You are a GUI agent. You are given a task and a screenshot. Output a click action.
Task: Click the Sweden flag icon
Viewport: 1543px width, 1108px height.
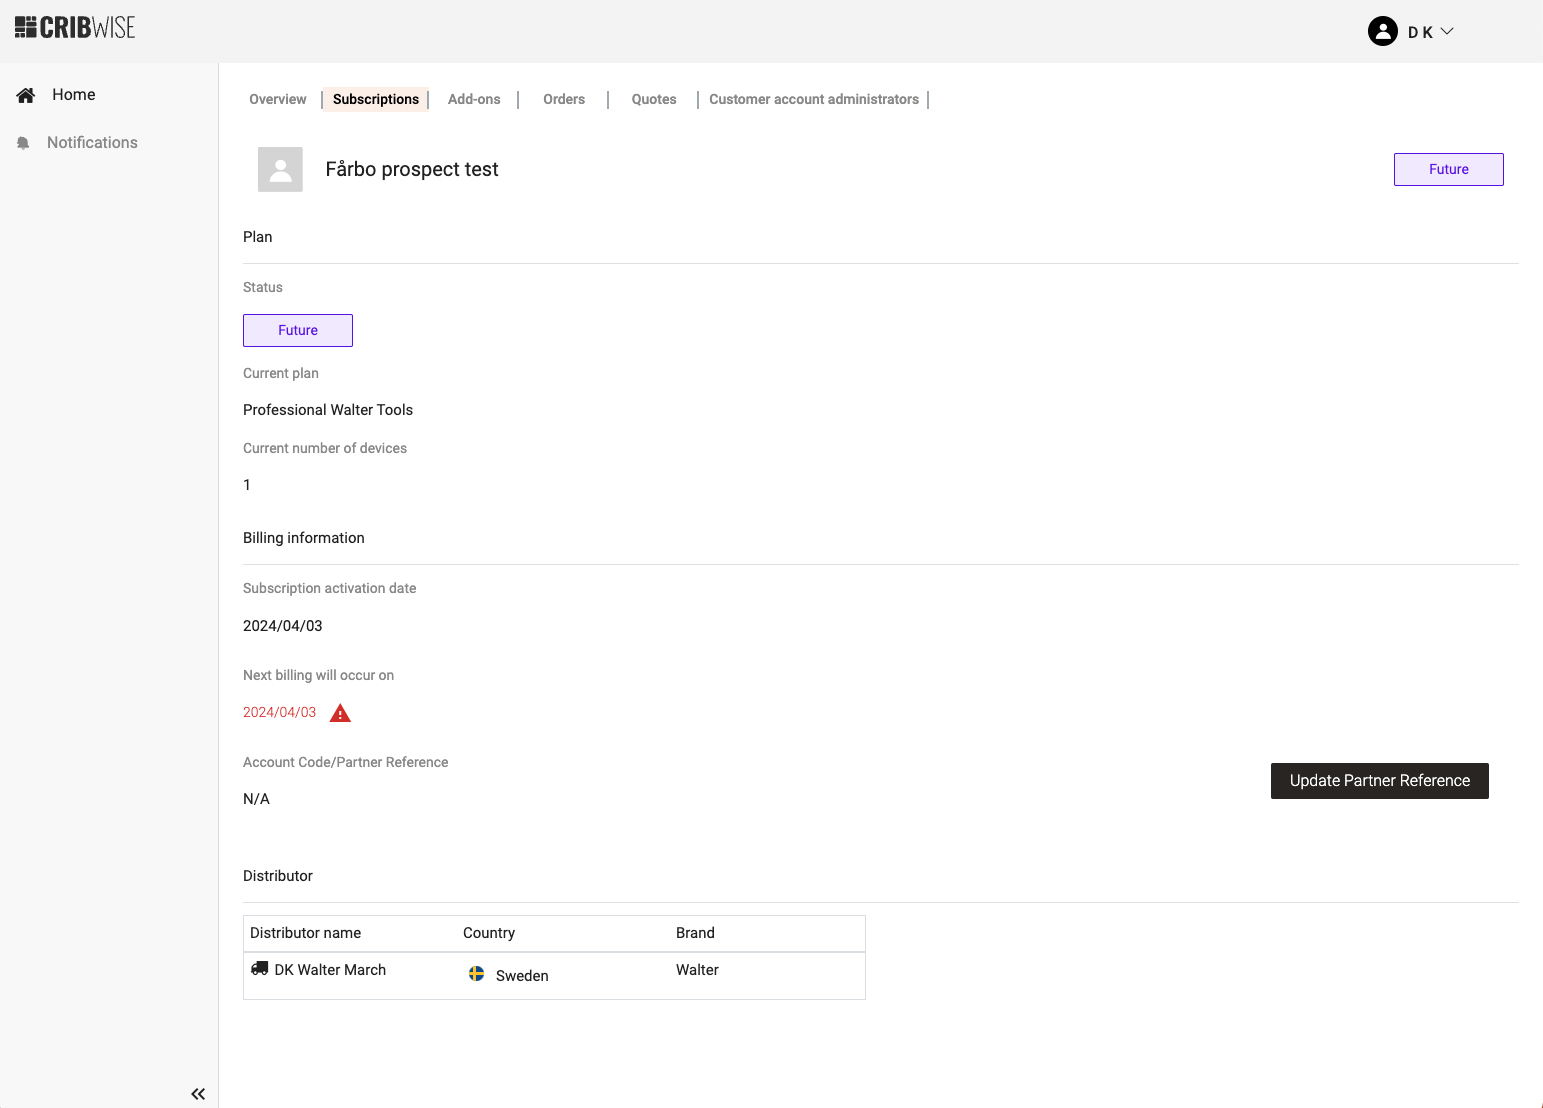coord(477,974)
